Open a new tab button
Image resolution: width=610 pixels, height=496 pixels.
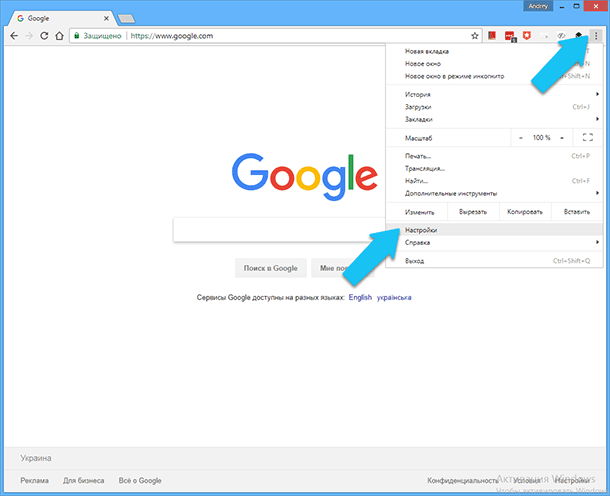pos(126,18)
